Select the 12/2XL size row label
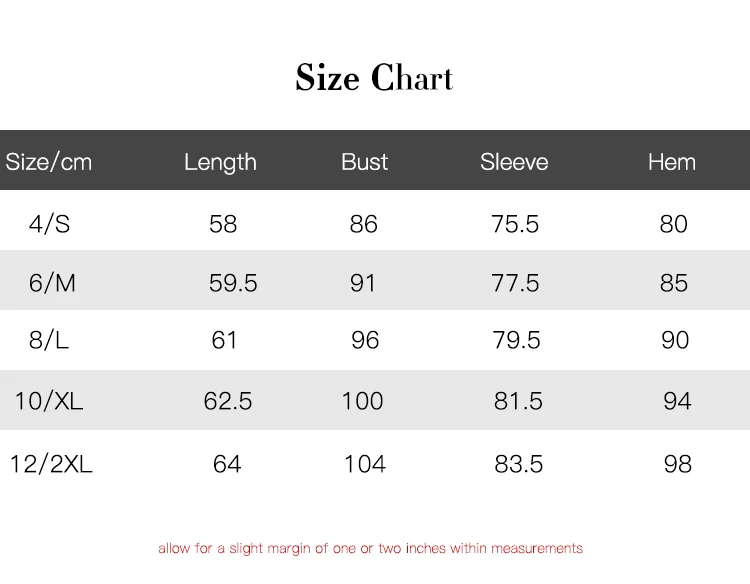 (x=51, y=464)
